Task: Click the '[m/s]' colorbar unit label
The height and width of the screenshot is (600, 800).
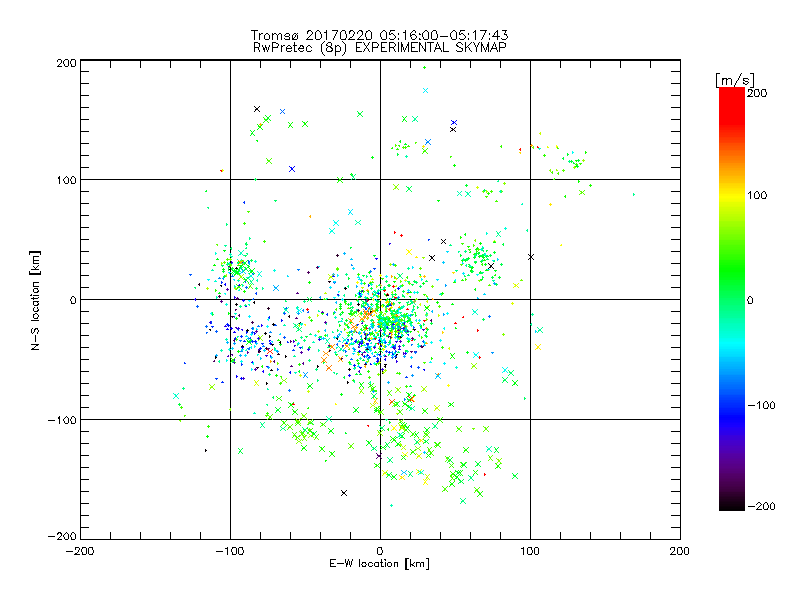Action: (x=735, y=80)
